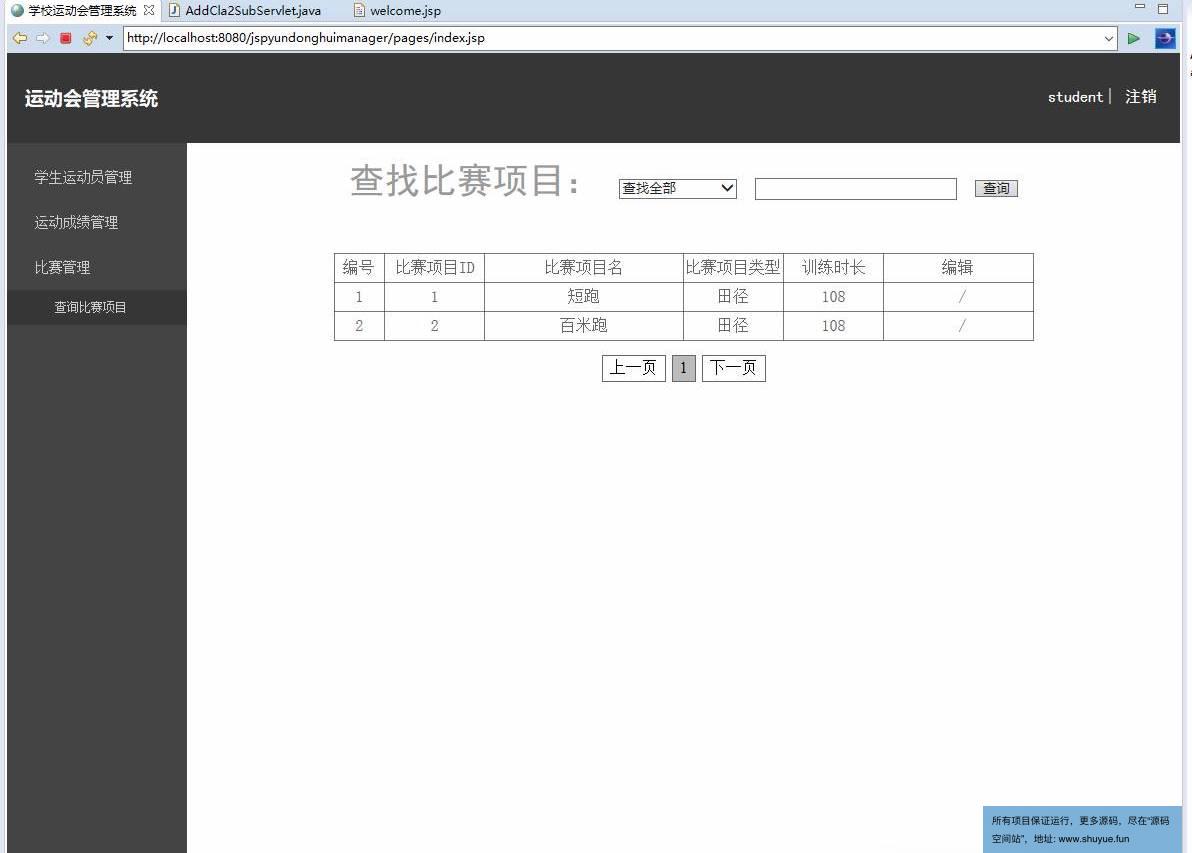1192x853 pixels.
Task: Click the green Go arrow icon
Action: [1133, 38]
